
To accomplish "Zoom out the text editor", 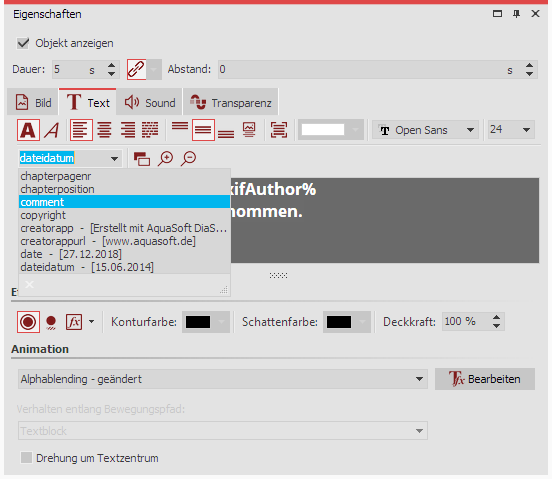I will click(188, 158).
